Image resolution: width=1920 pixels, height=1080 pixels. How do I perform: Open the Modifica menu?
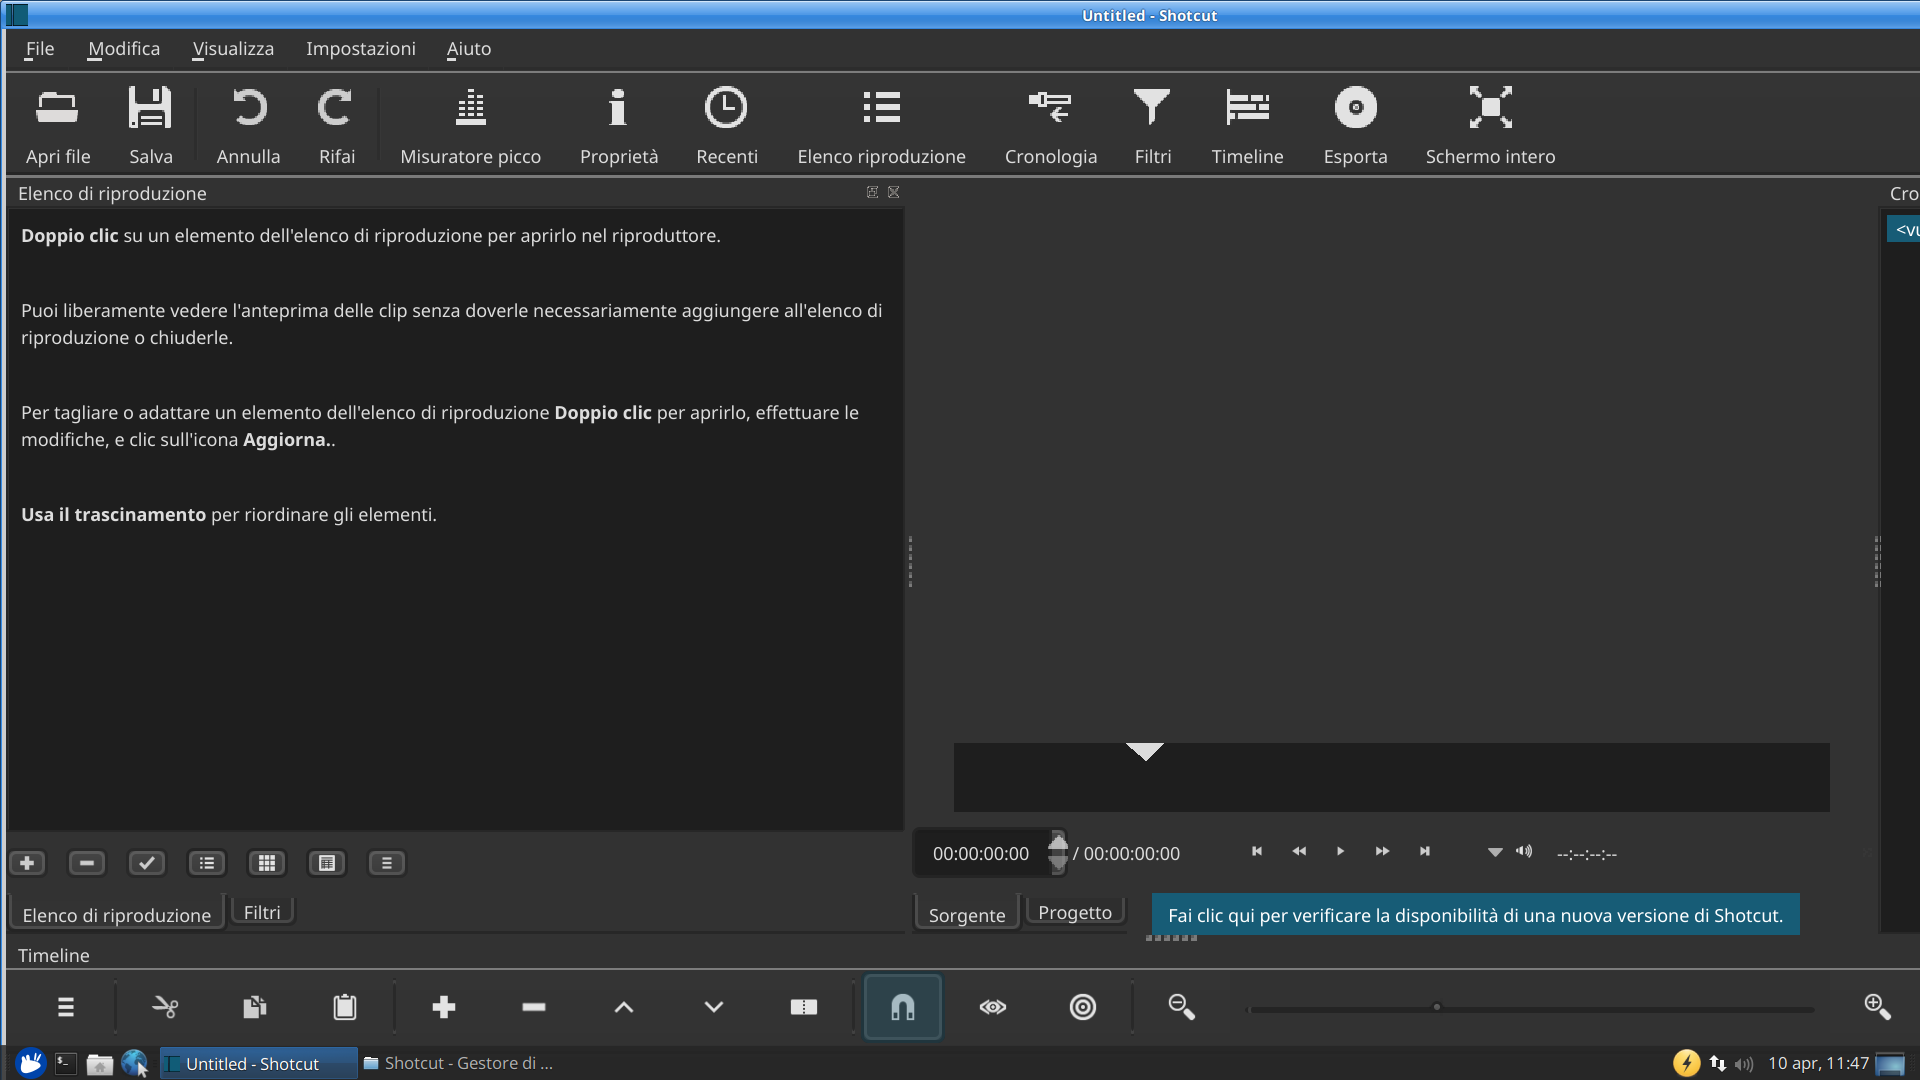pyautogui.click(x=124, y=48)
